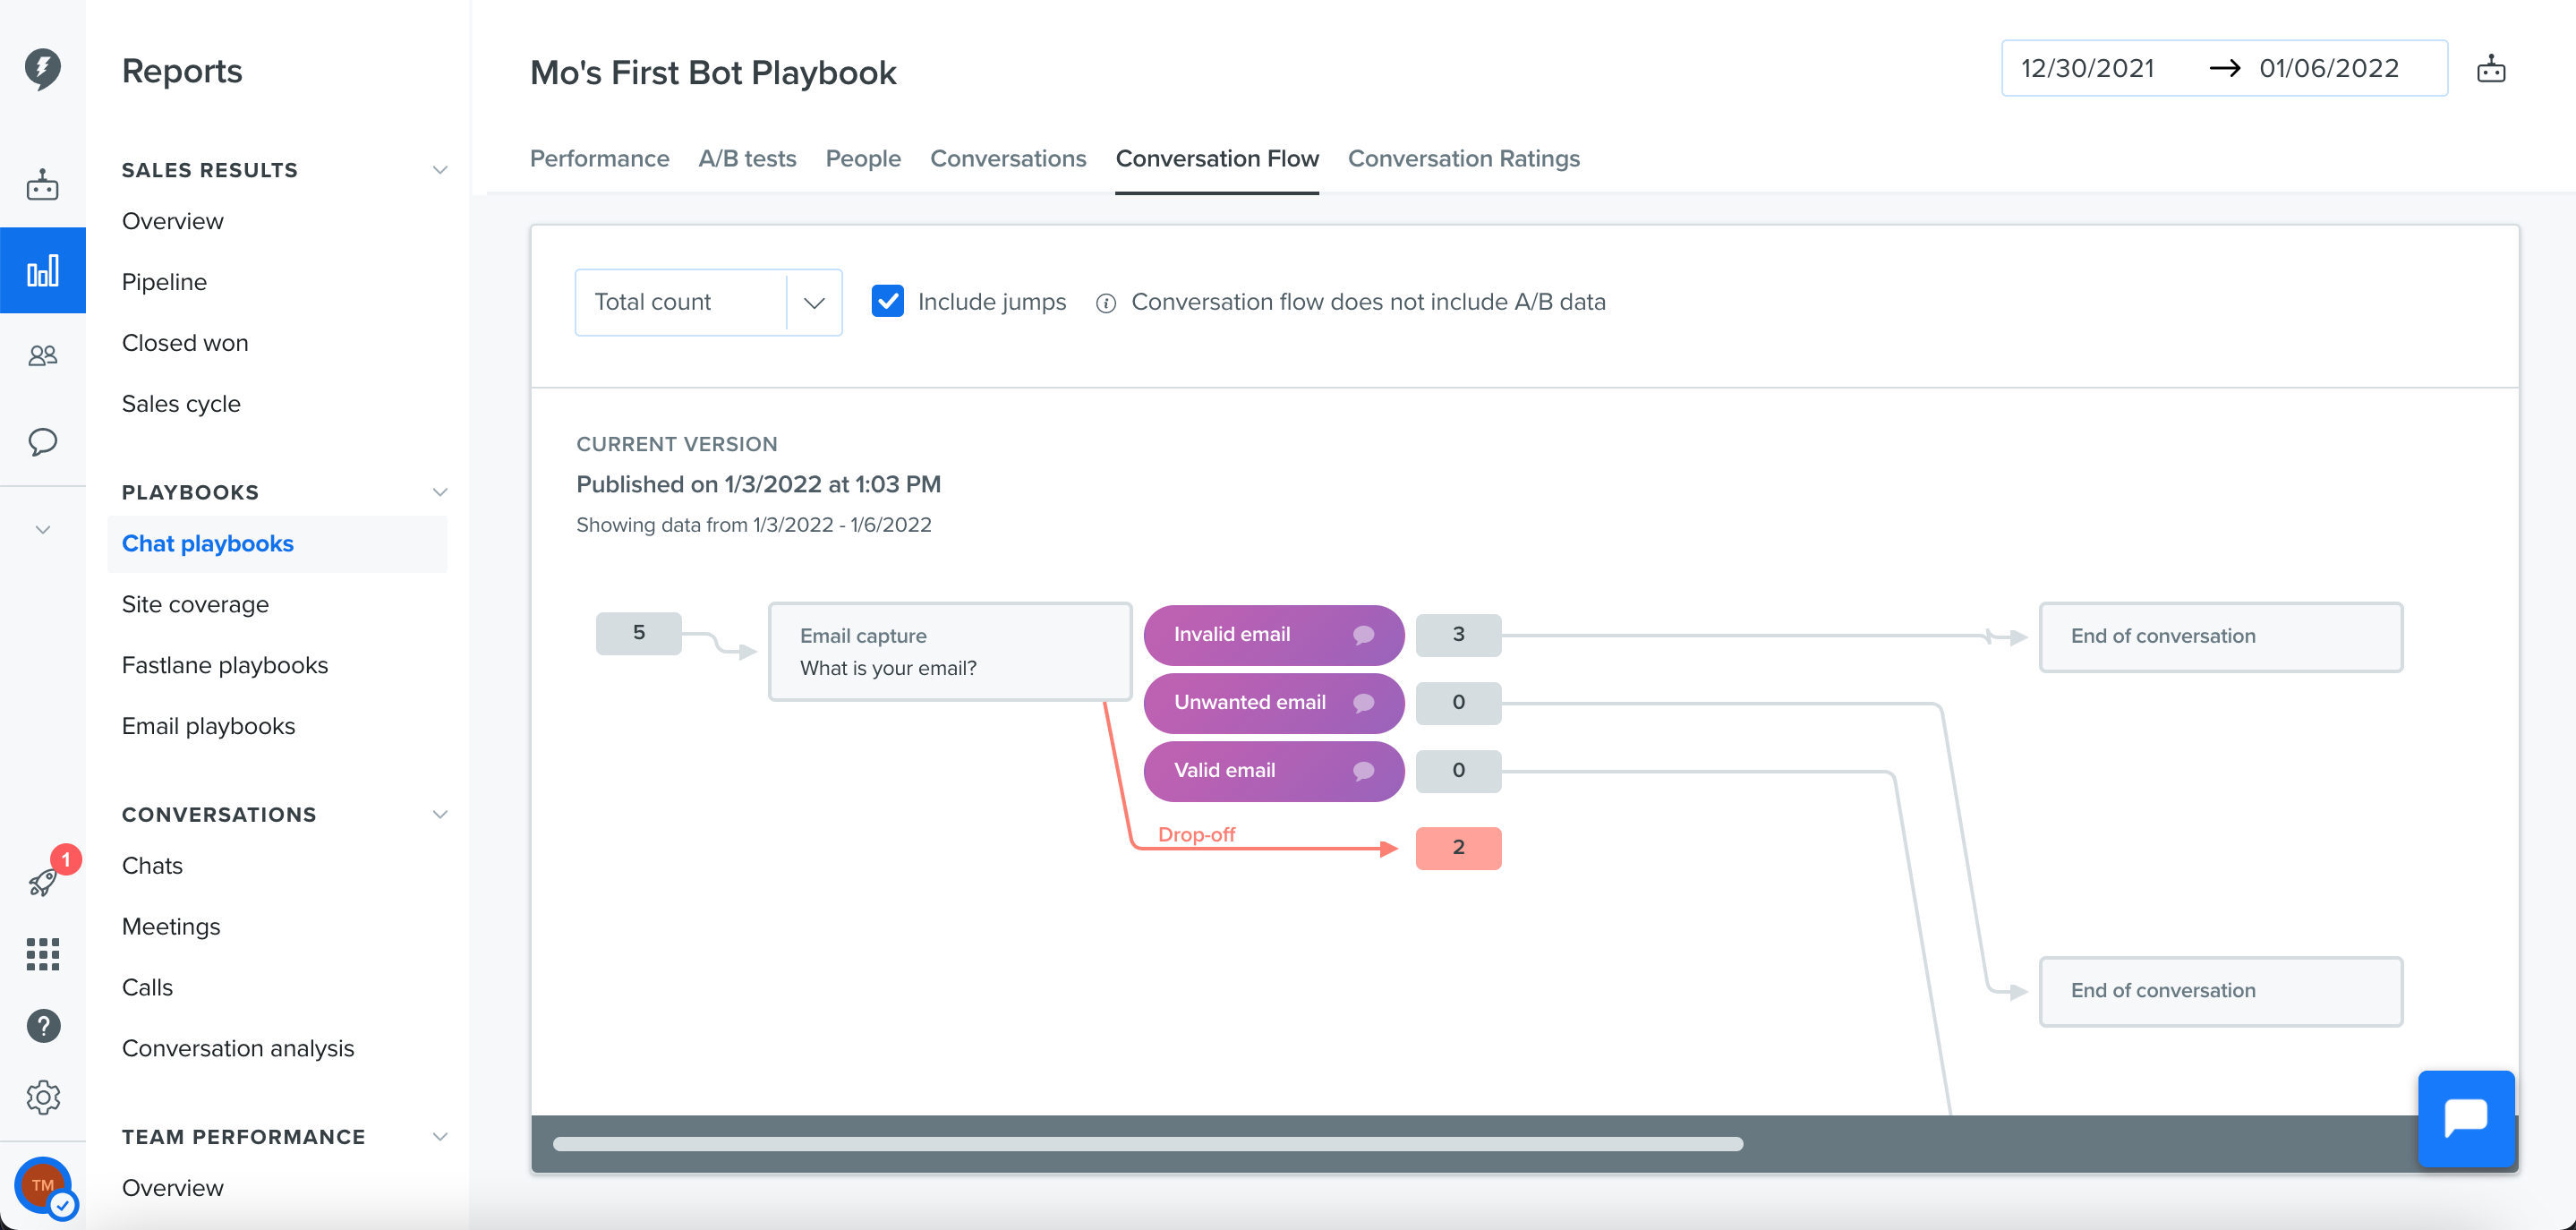Open the Help question mark icon
Image resolution: width=2576 pixels, height=1230 pixels.
[x=43, y=1026]
